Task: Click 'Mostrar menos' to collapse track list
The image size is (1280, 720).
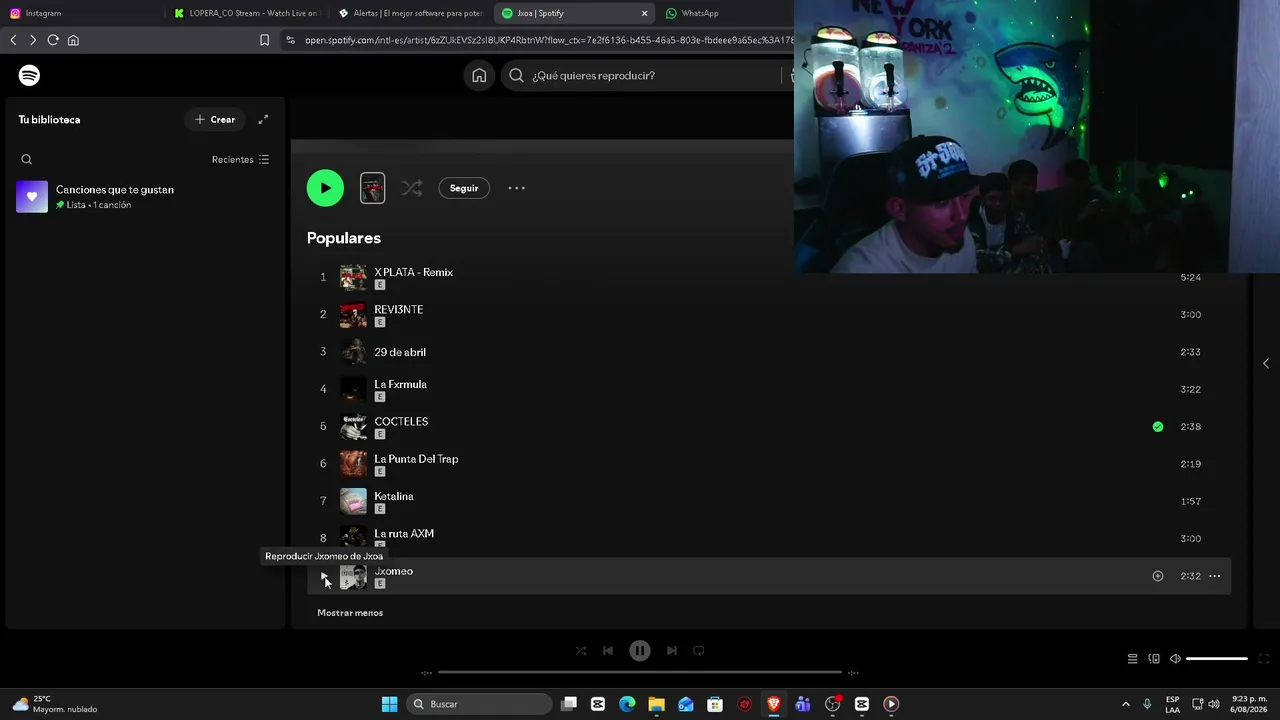Action: 350,613
